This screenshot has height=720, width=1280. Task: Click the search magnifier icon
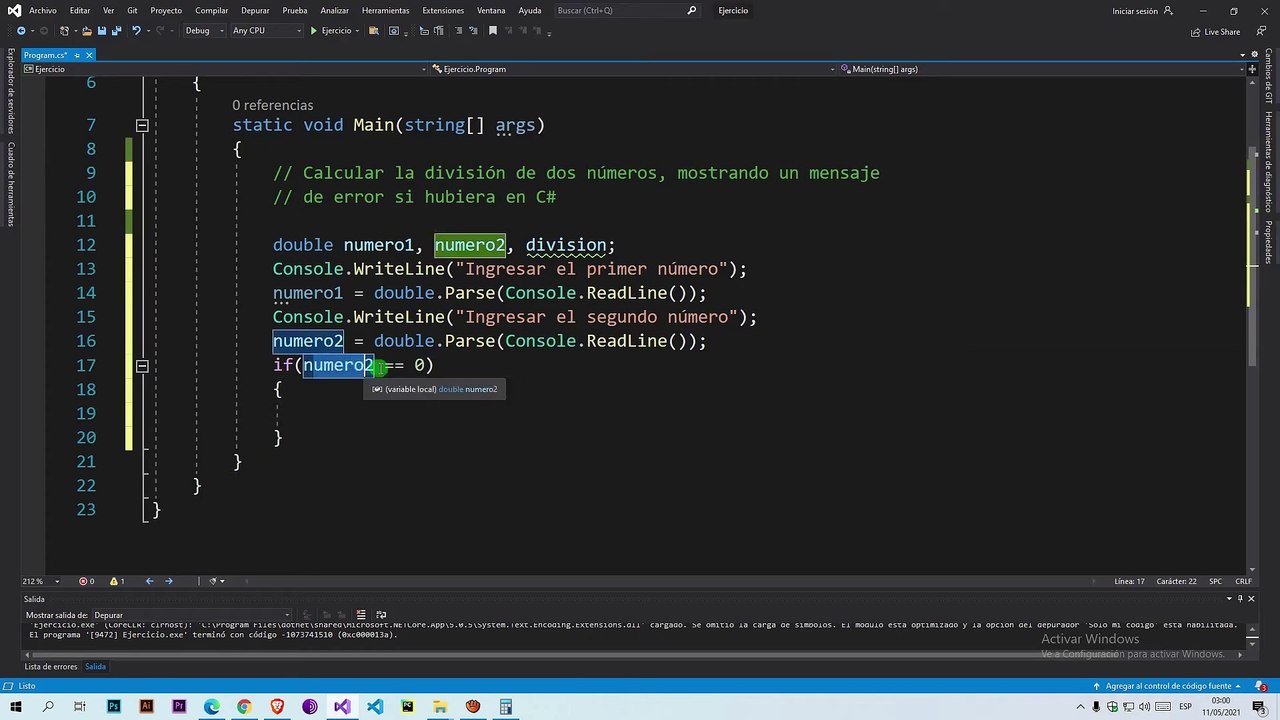pyautogui.click(x=691, y=10)
